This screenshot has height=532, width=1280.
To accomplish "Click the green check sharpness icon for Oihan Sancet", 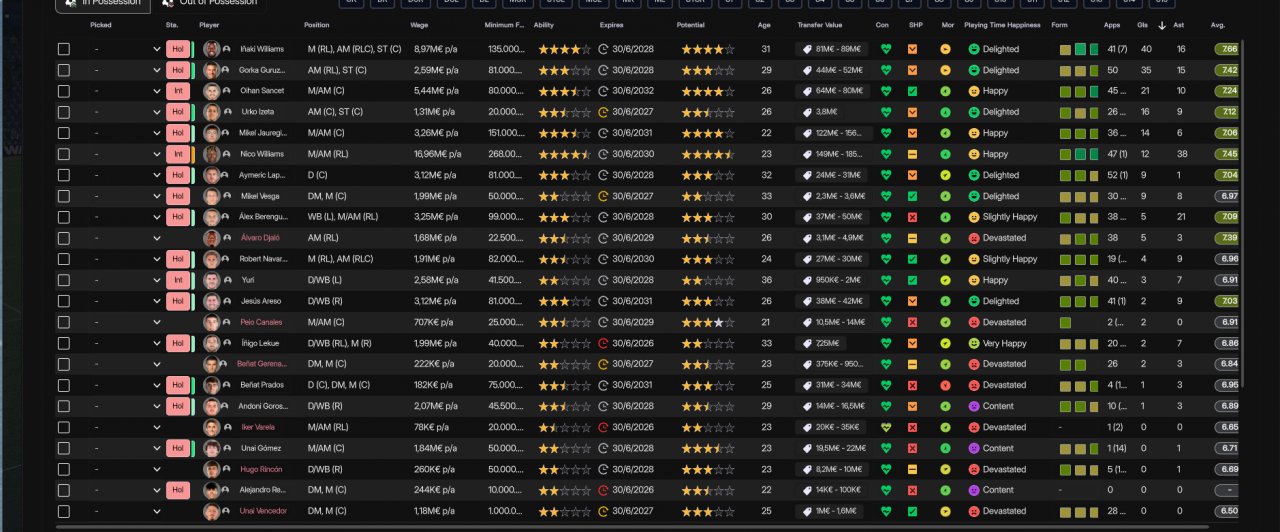I will coord(912,91).
